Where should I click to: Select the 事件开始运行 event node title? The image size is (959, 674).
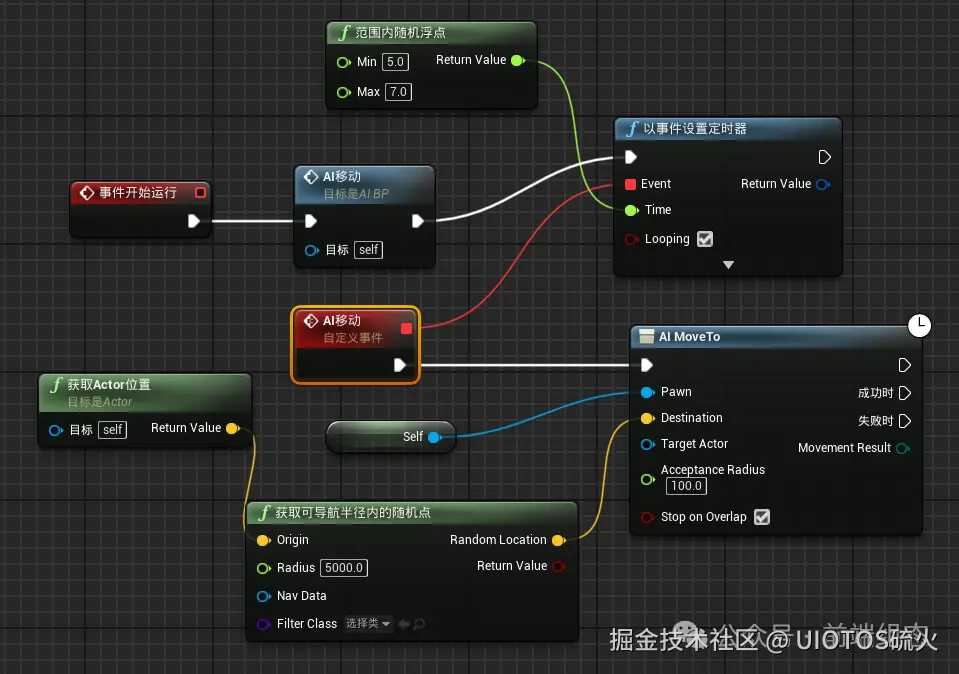[138, 193]
